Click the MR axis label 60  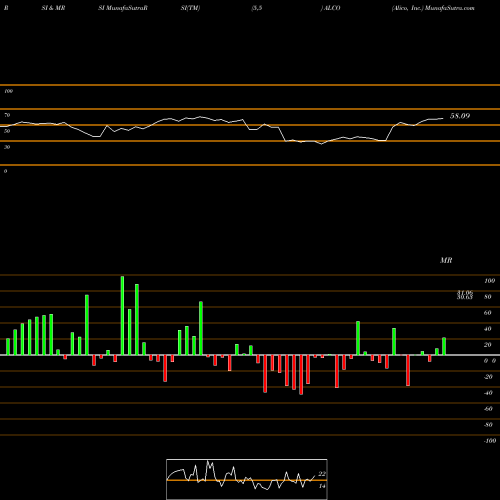(487, 313)
